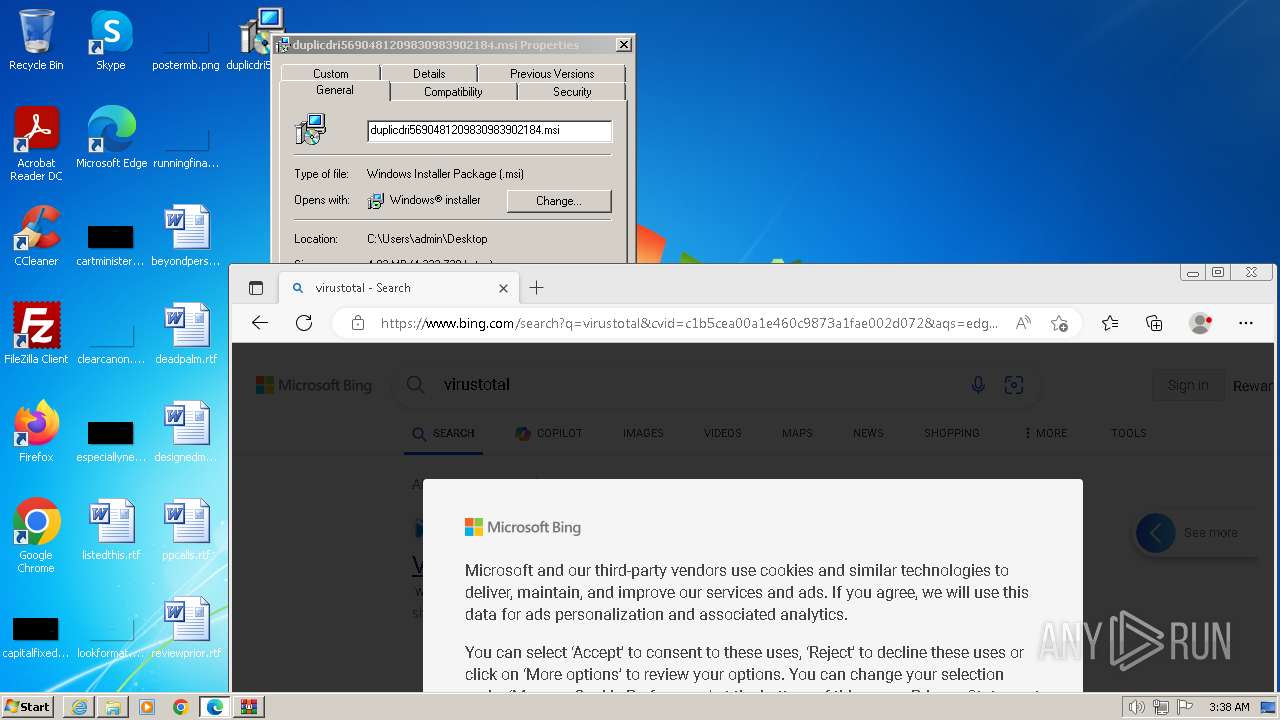Open Compatibility tab in Properties dialog
Screen dimensions: 1280x720
tap(453, 91)
